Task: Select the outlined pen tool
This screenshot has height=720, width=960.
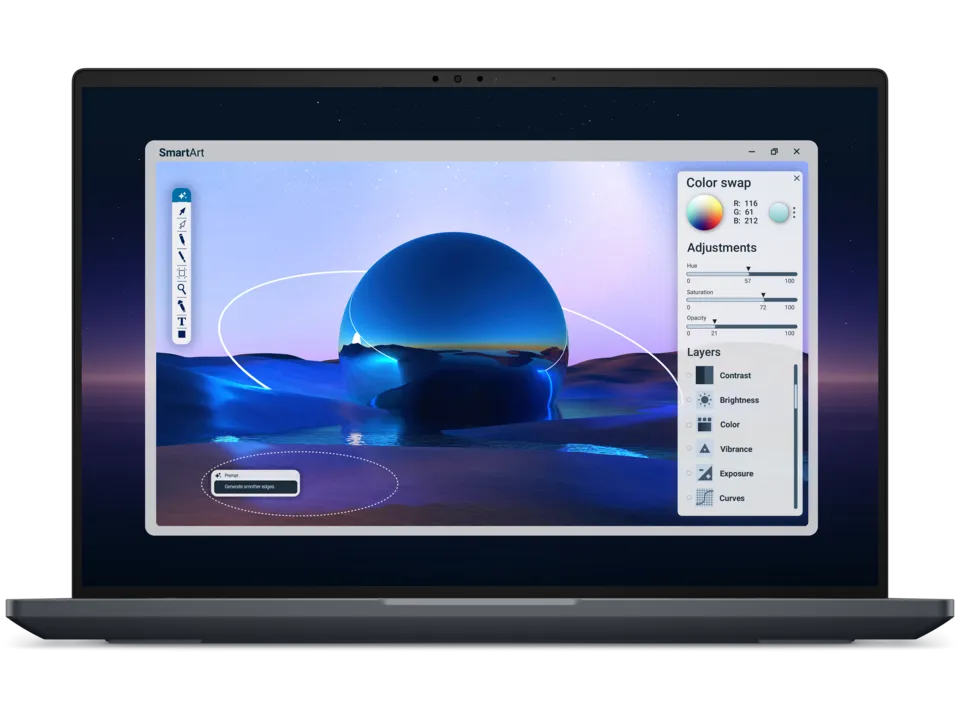Action: (182, 225)
